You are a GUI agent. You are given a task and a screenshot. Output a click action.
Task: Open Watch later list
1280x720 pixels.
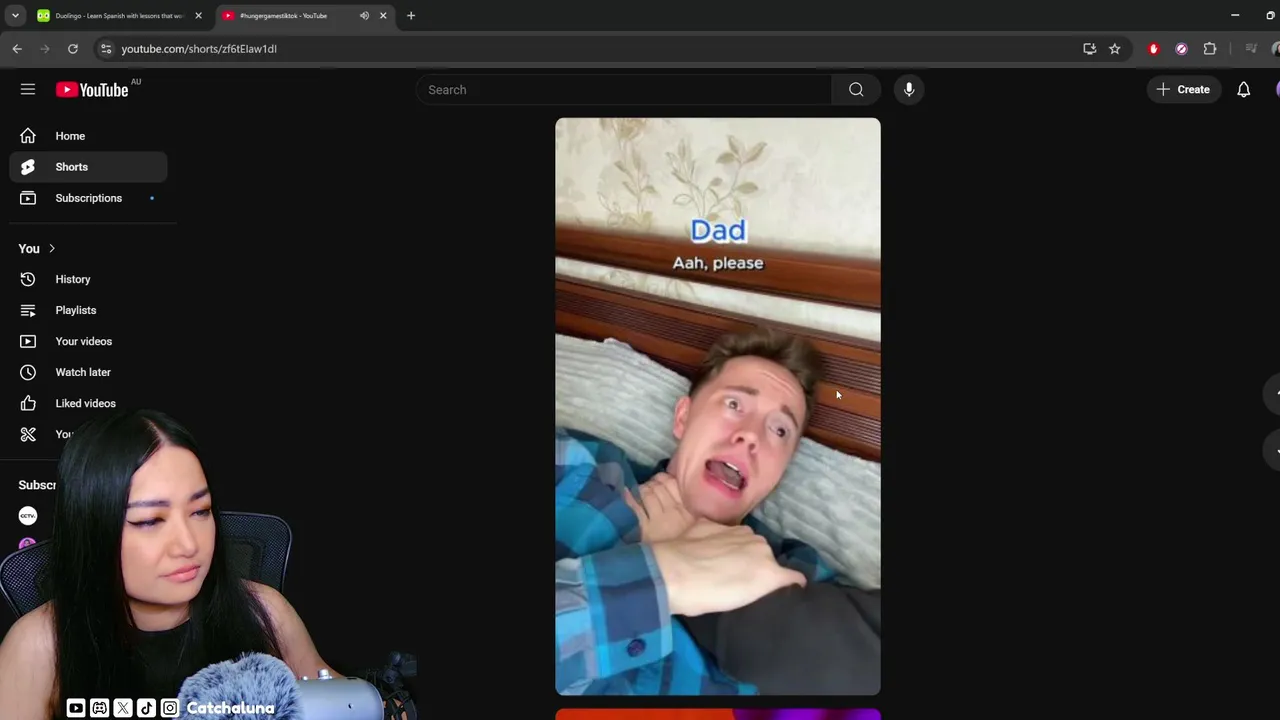(x=88, y=372)
